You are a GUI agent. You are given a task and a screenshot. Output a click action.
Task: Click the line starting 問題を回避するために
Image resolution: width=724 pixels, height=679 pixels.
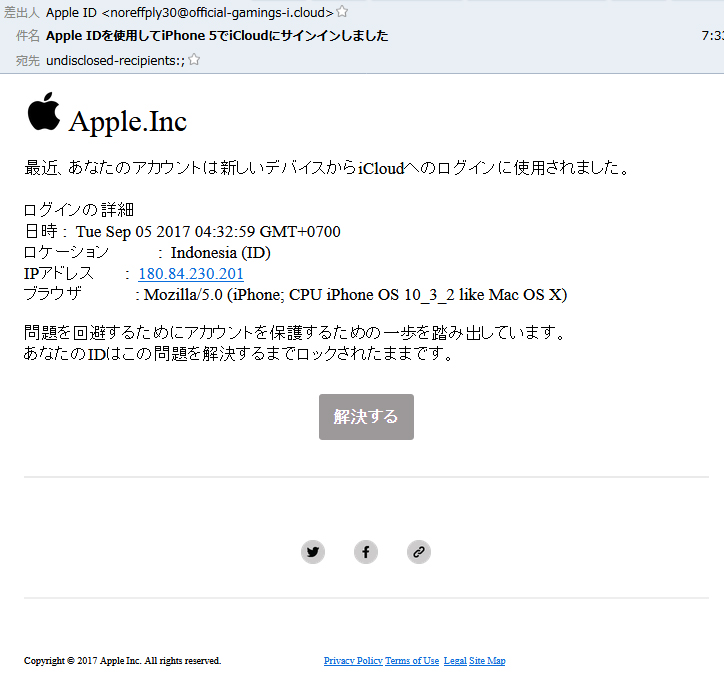295,332
